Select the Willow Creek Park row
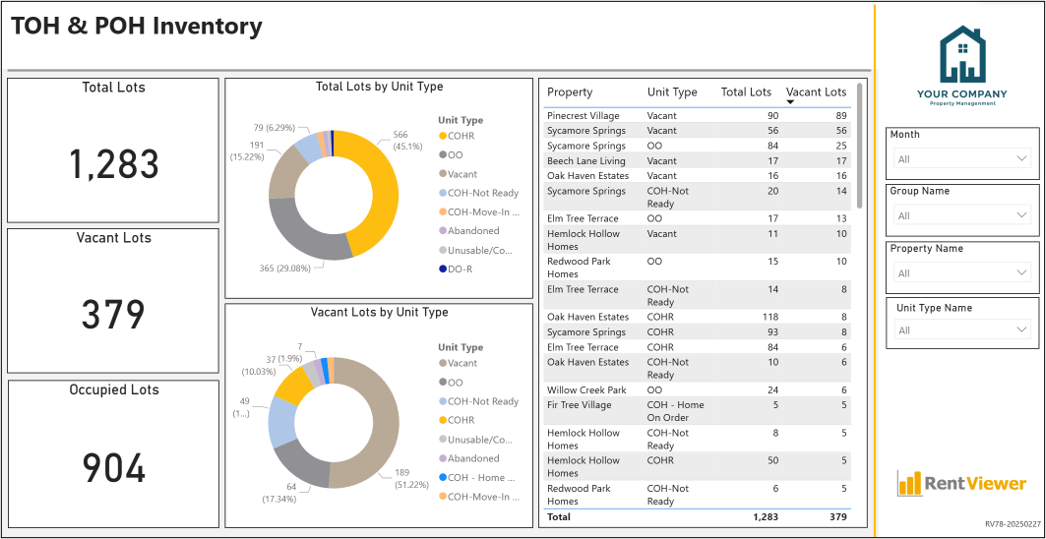1046x539 pixels. point(697,390)
